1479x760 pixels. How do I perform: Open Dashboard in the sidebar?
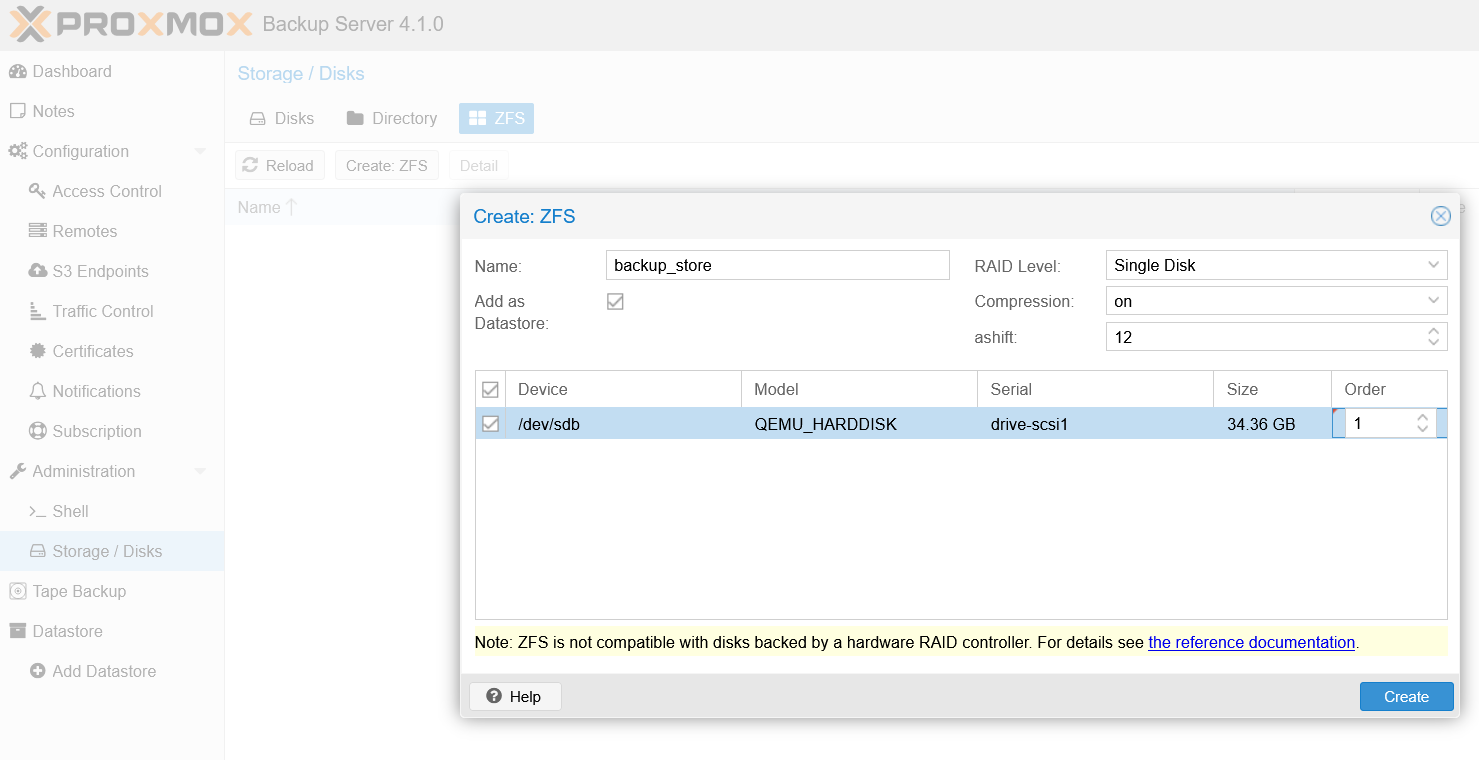(x=112, y=71)
